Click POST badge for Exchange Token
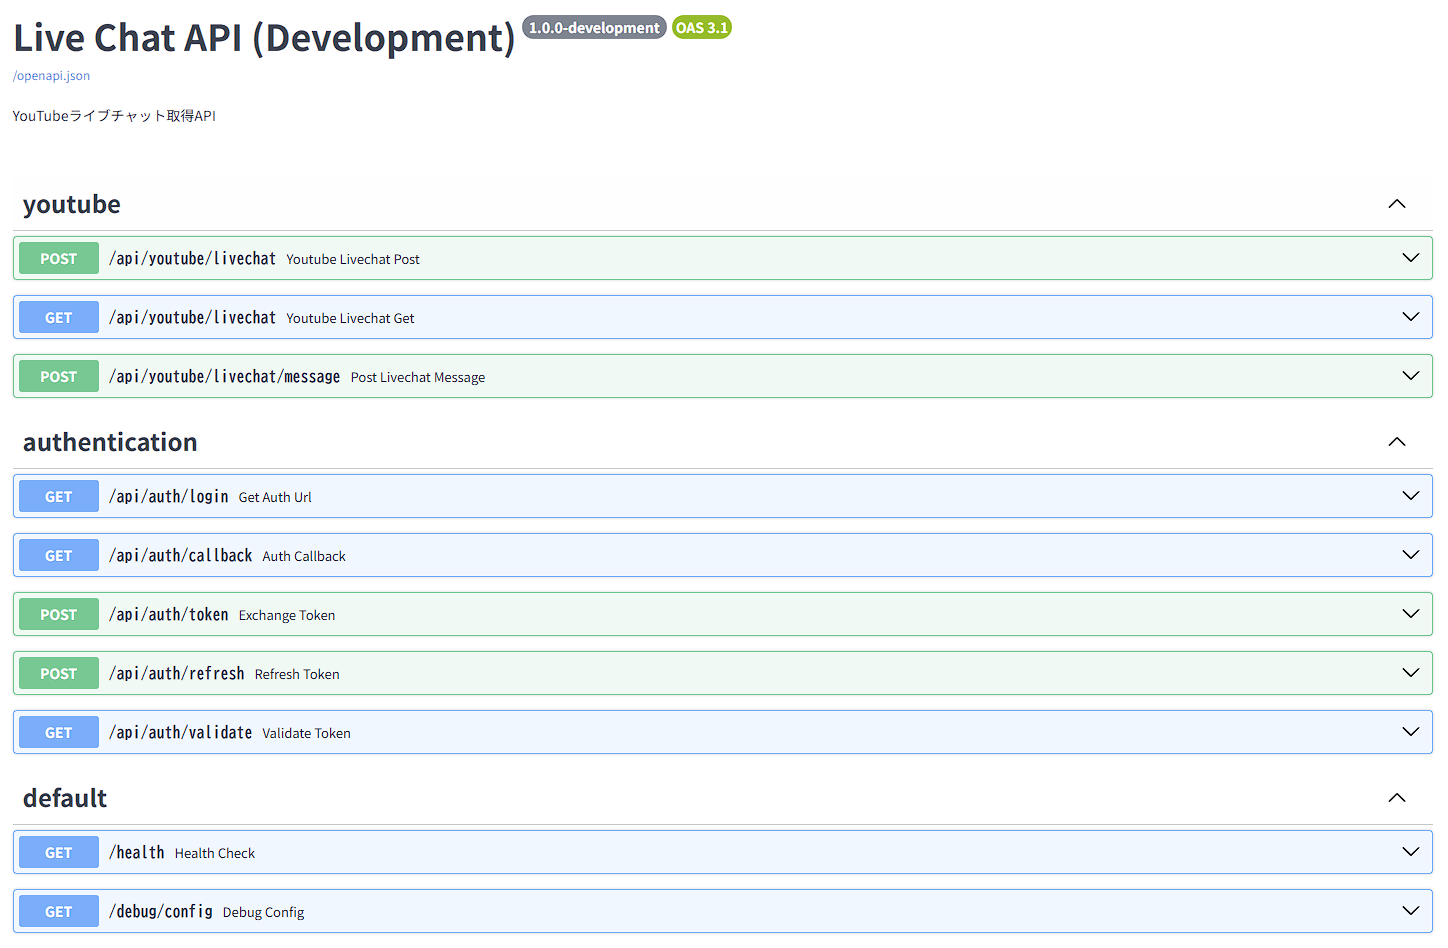Image resolution: width=1448 pixels, height=948 pixels. coord(59,614)
